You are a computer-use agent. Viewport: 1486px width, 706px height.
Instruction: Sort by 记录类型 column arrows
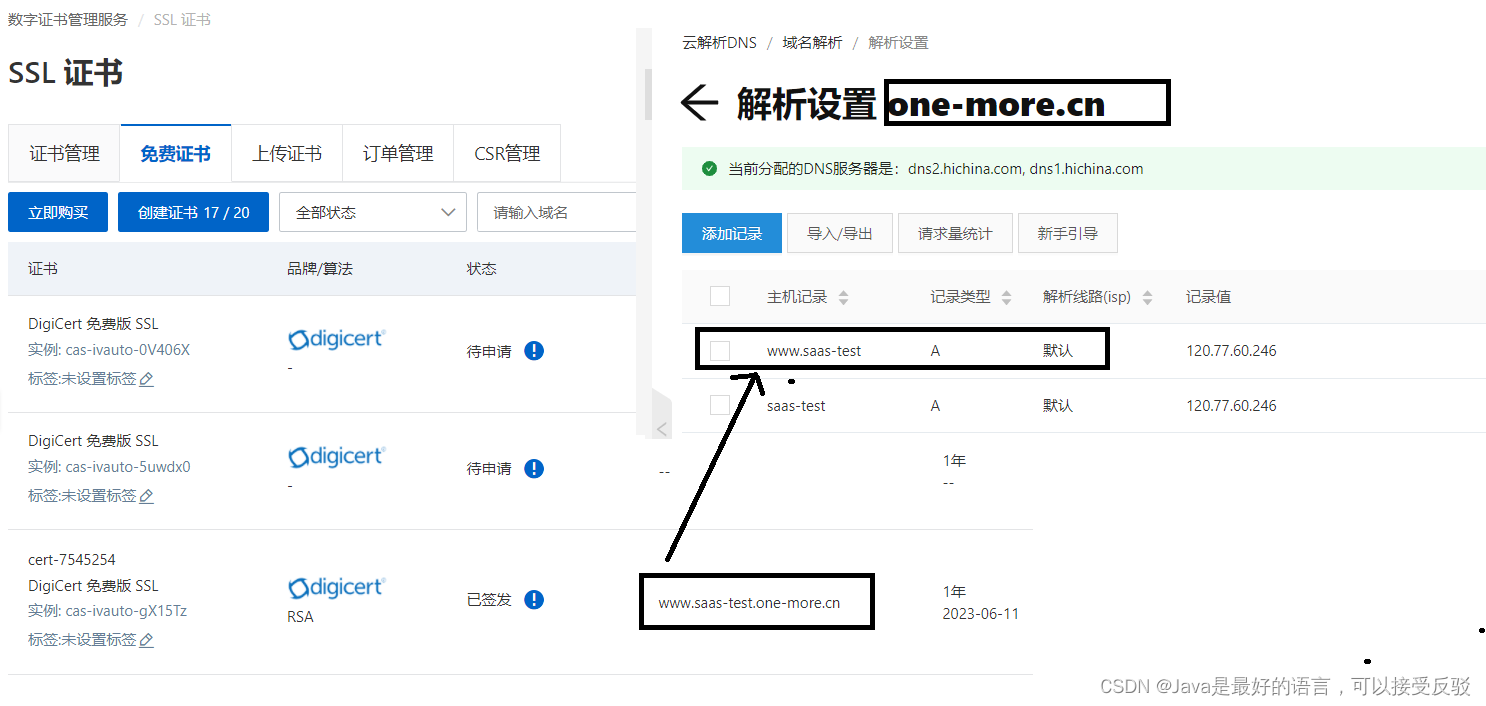1006,297
